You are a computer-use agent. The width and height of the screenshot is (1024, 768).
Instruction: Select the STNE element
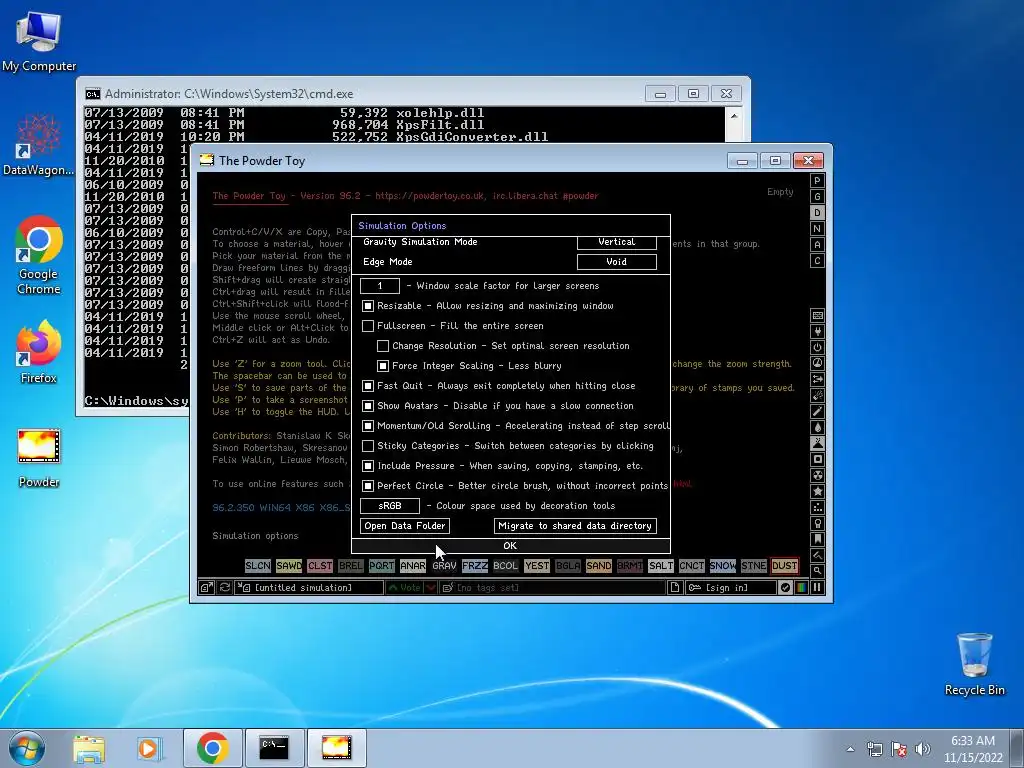click(754, 566)
